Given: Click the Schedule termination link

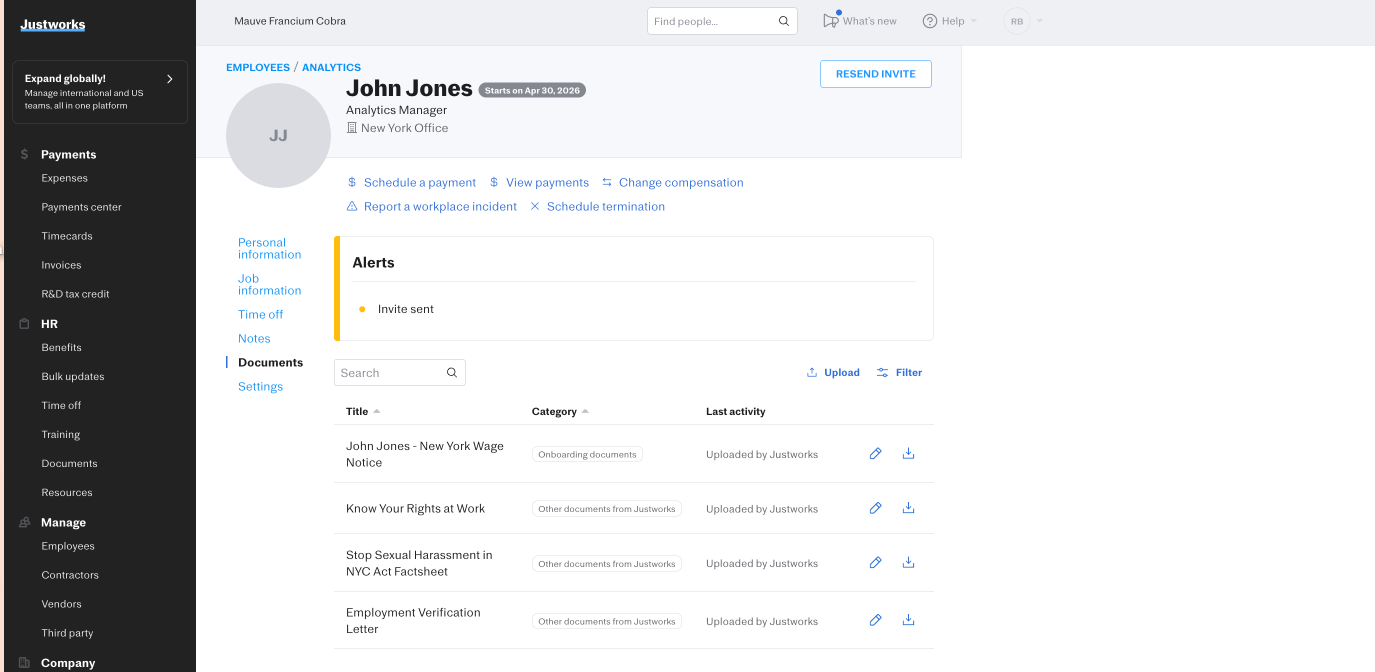Looking at the screenshot, I should click(605, 207).
